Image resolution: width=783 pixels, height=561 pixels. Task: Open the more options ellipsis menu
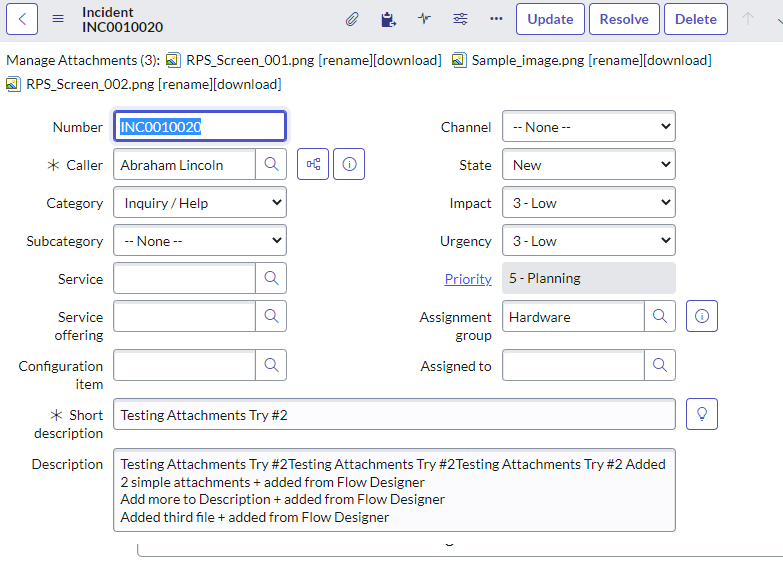tap(496, 19)
